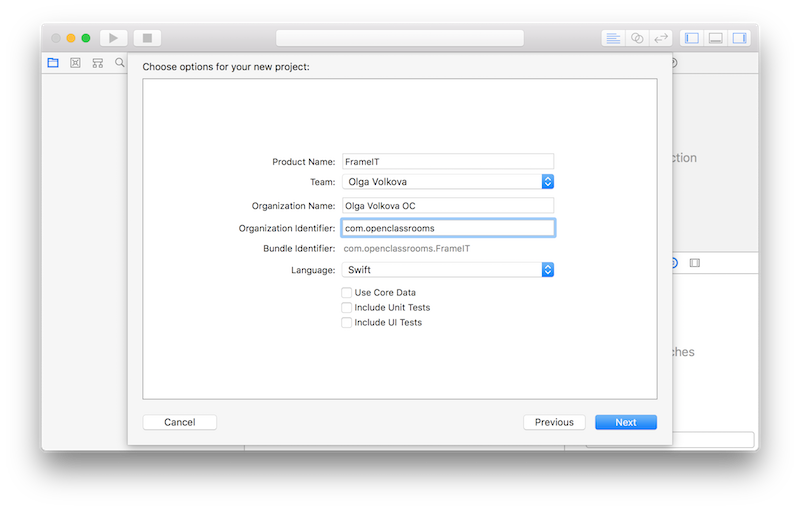Open the Team dropdown showing Olga Volkova

click(x=448, y=182)
